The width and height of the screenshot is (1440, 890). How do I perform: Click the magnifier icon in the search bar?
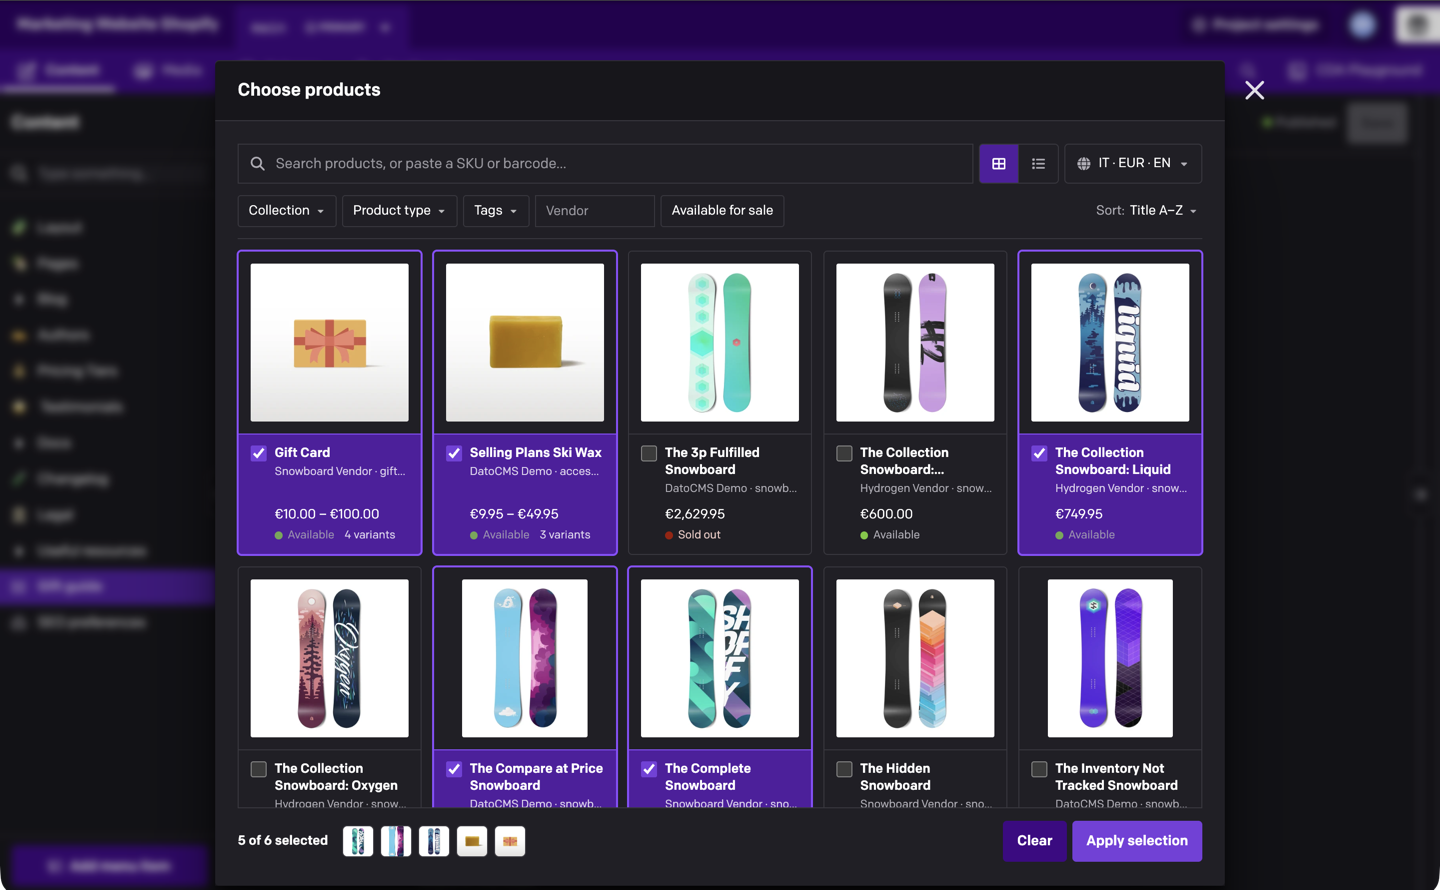(258, 164)
